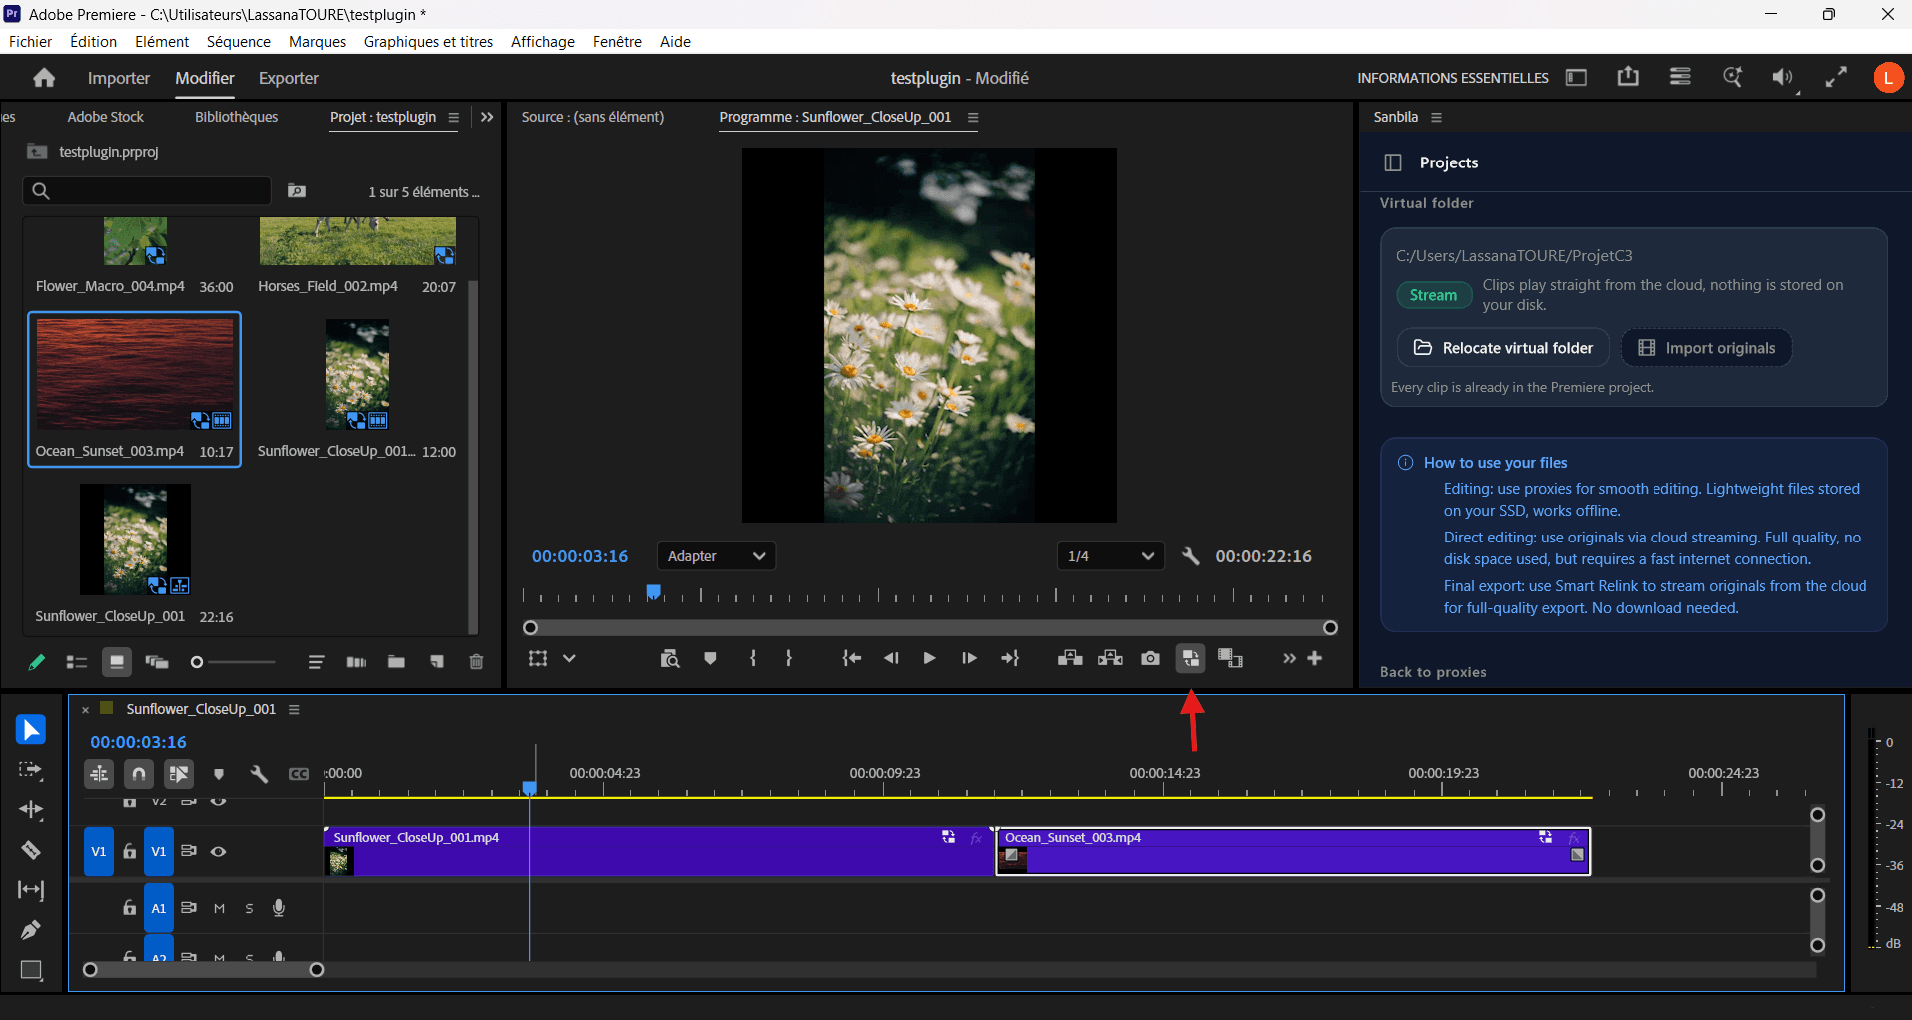This screenshot has width=1912, height=1020.
Task: Expand Program monitor transport overflow chevrons
Action: click(1289, 658)
